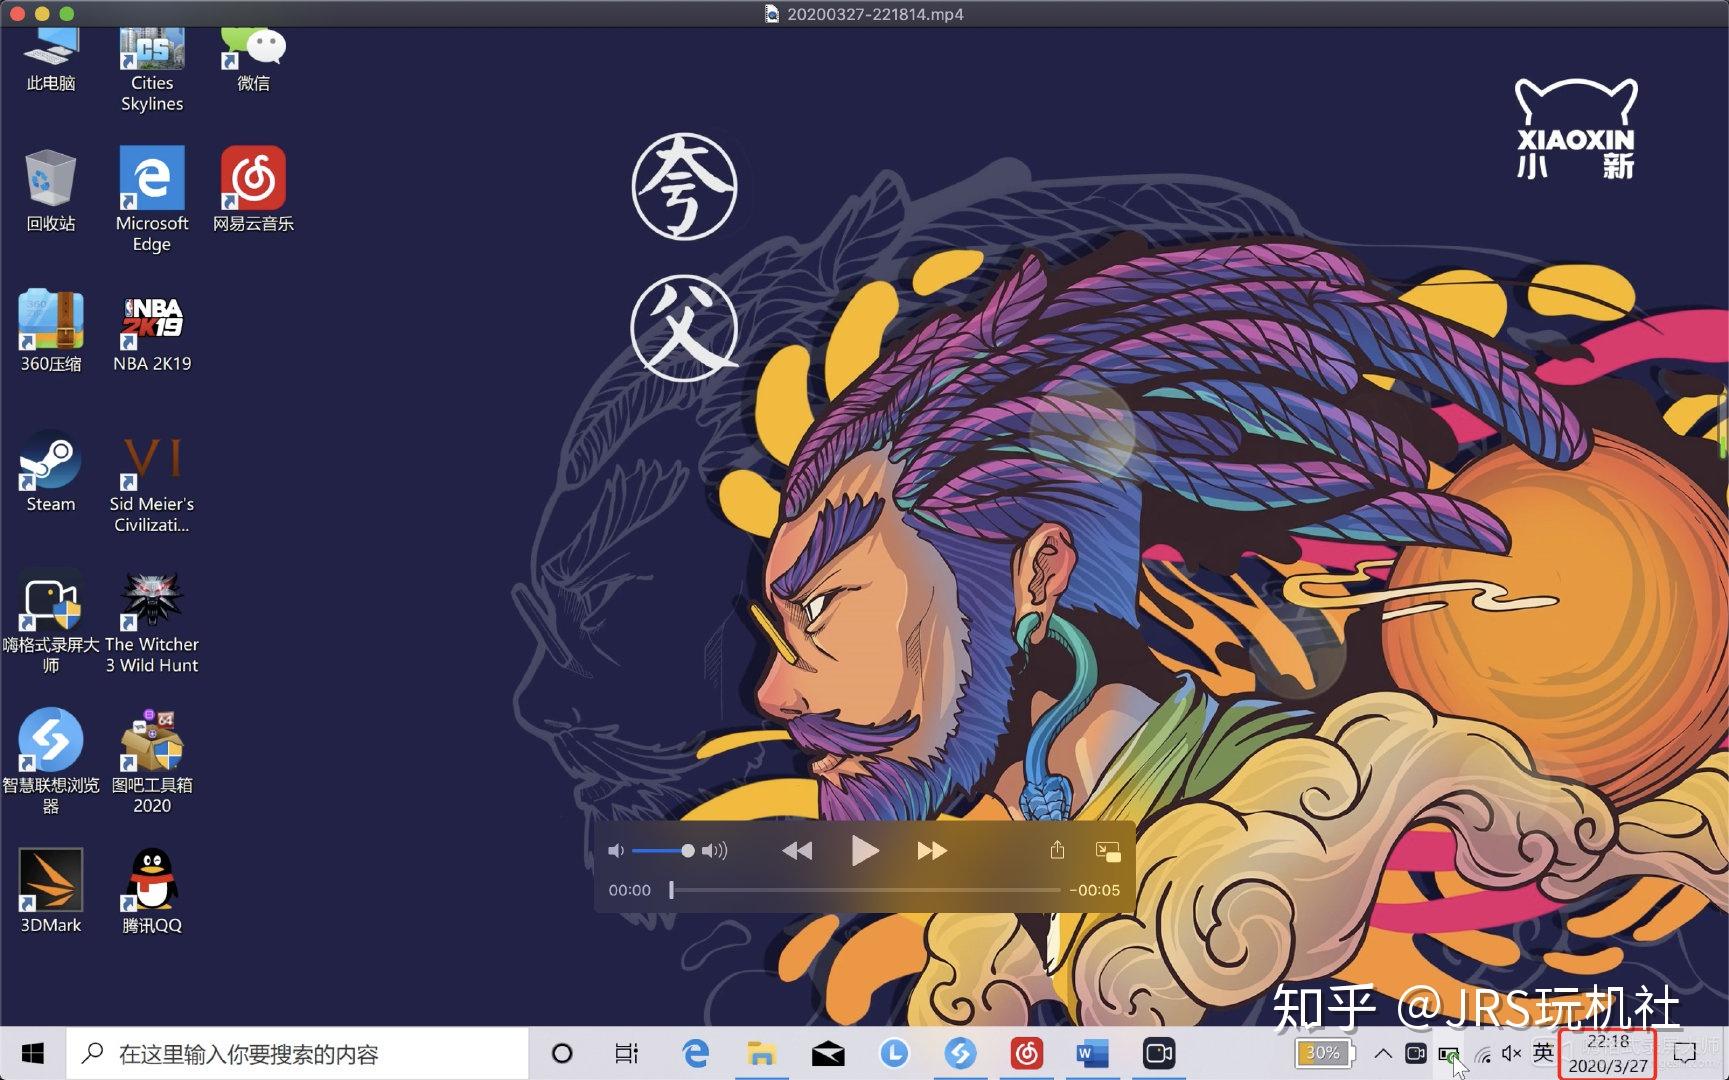The width and height of the screenshot is (1729, 1080).
Task: Open the 微信 WeChat shortcut
Action: click(253, 60)
